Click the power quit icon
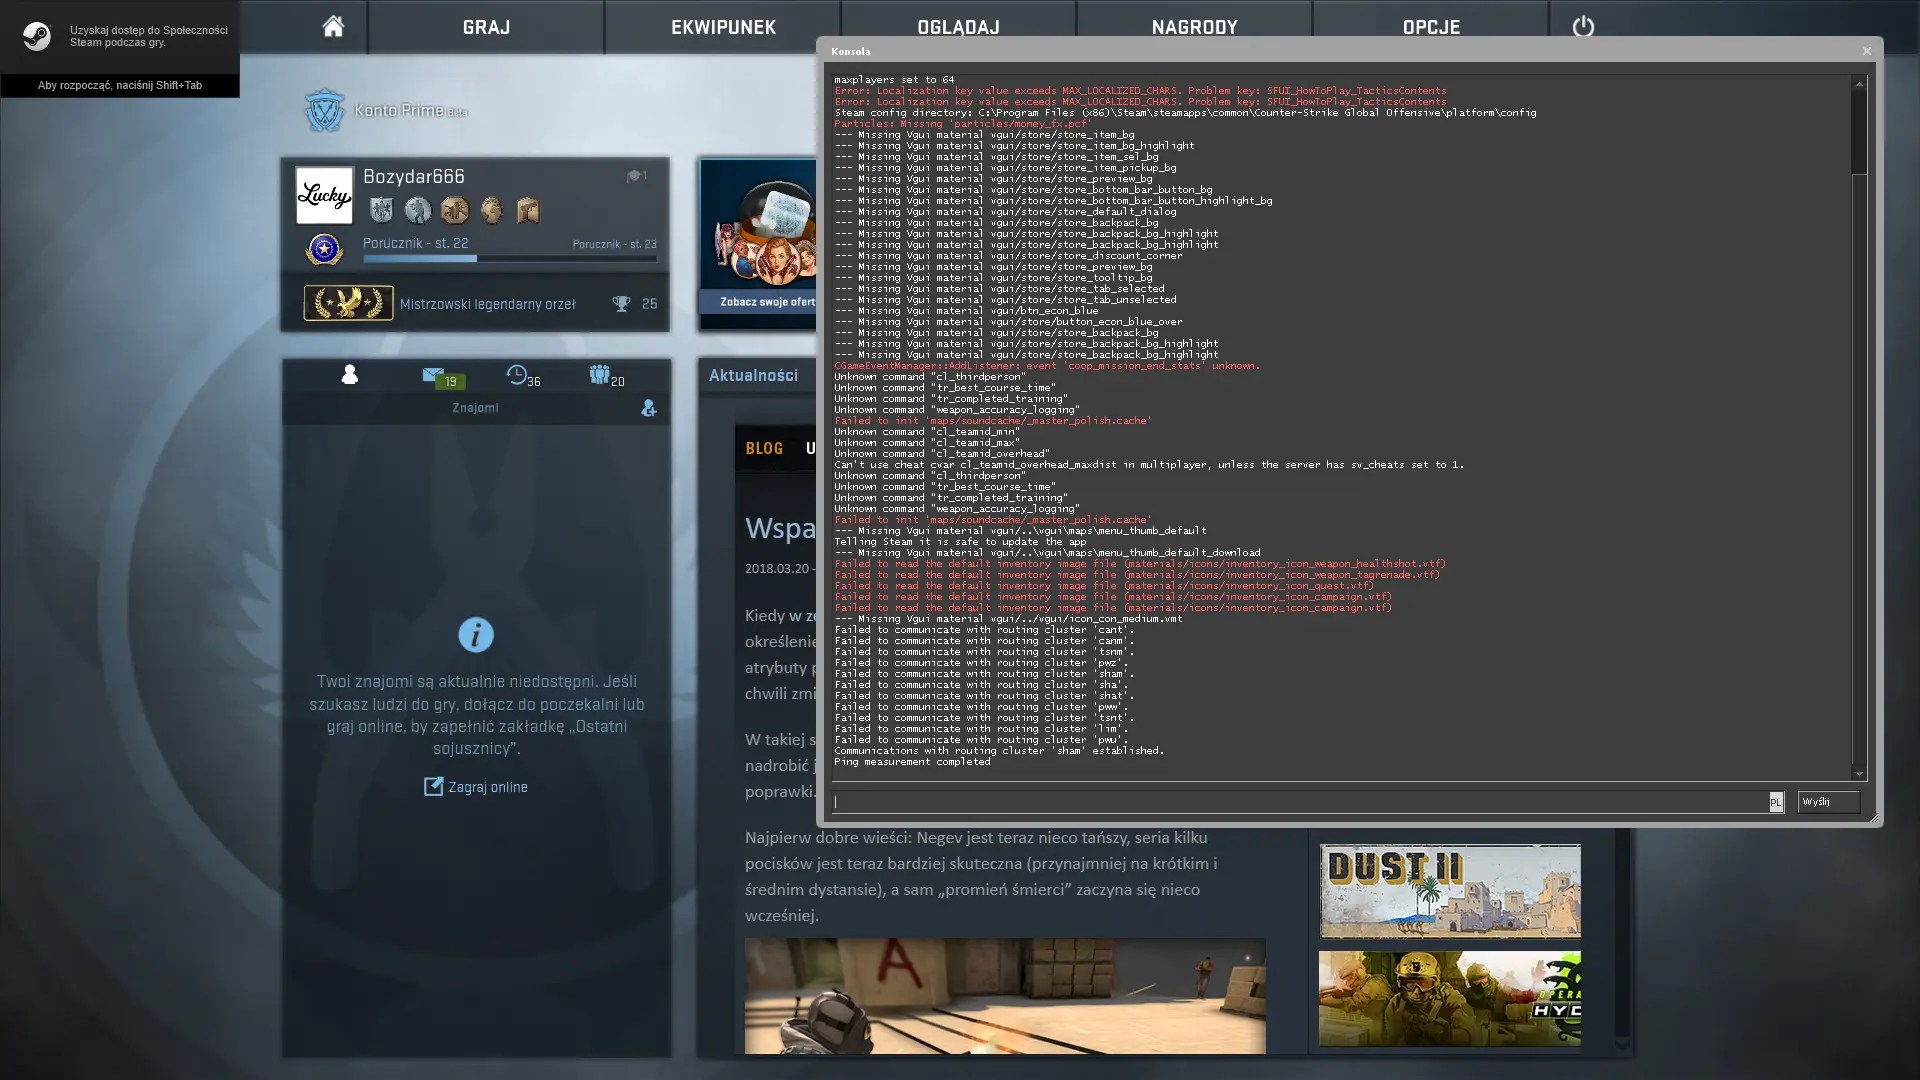This screenshot has height=1080, width=1920. tap(1583, 27)
